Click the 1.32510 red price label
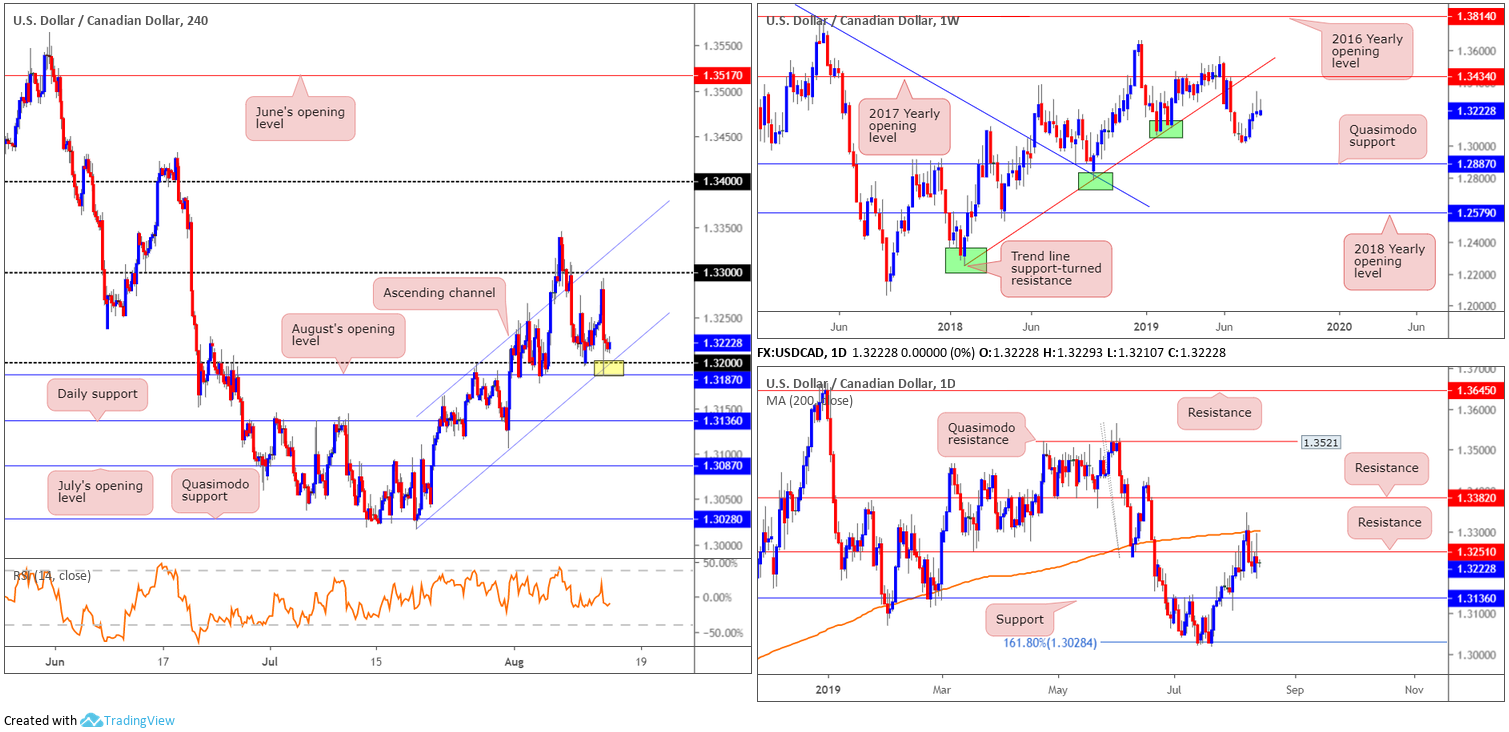This screenshot has width=1509, height=732. [1478, 551]
